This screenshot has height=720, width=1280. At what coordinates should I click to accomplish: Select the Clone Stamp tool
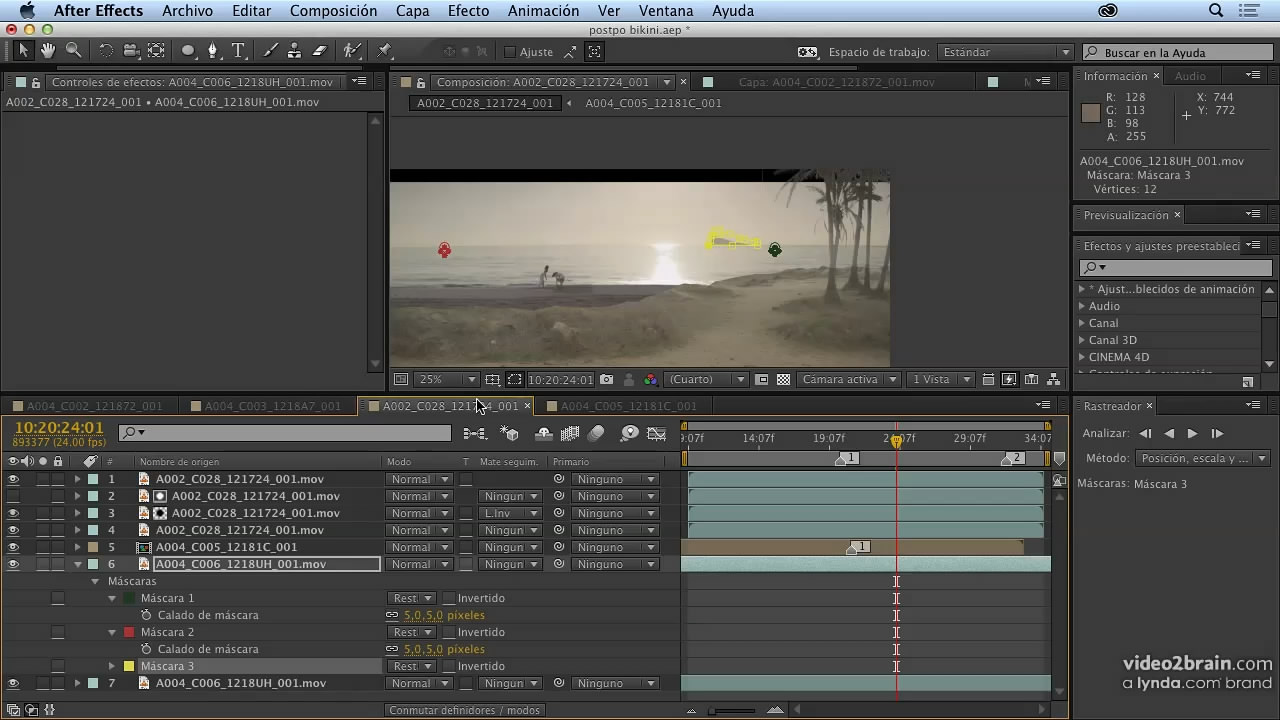(x=295, y=51)
